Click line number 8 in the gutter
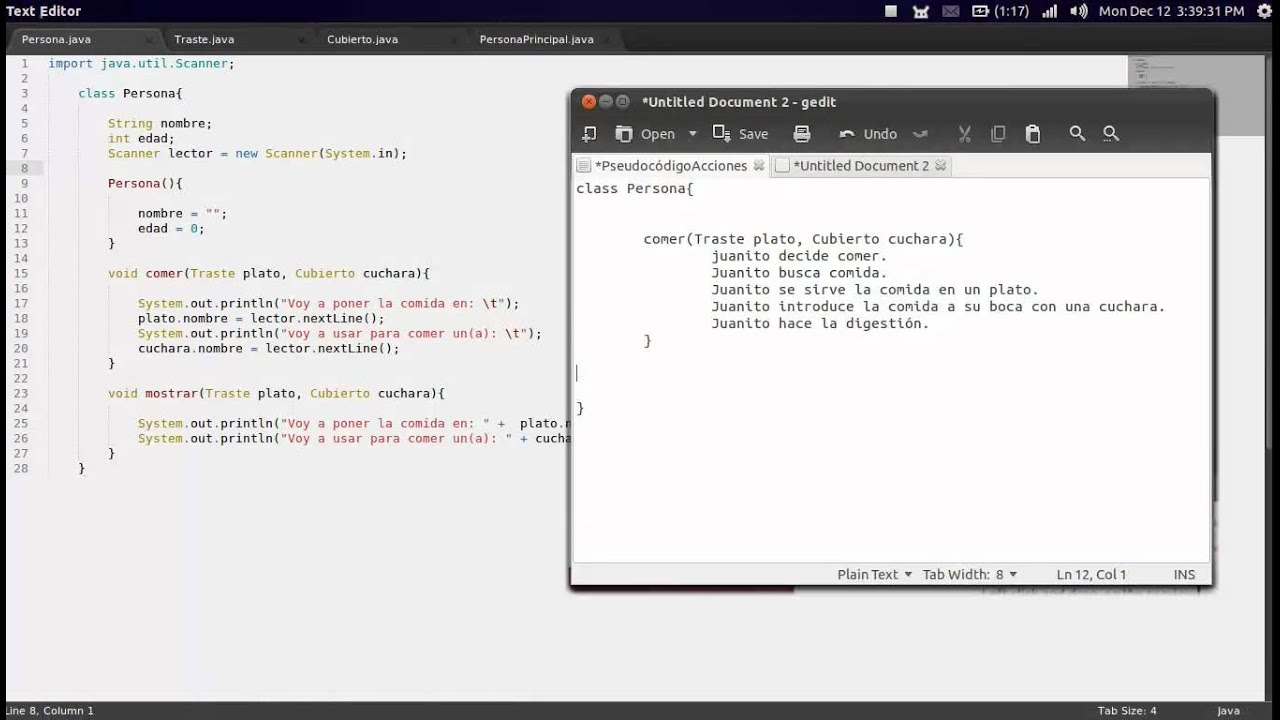The height and width of the screenshot is (720, 1280). 24,168
